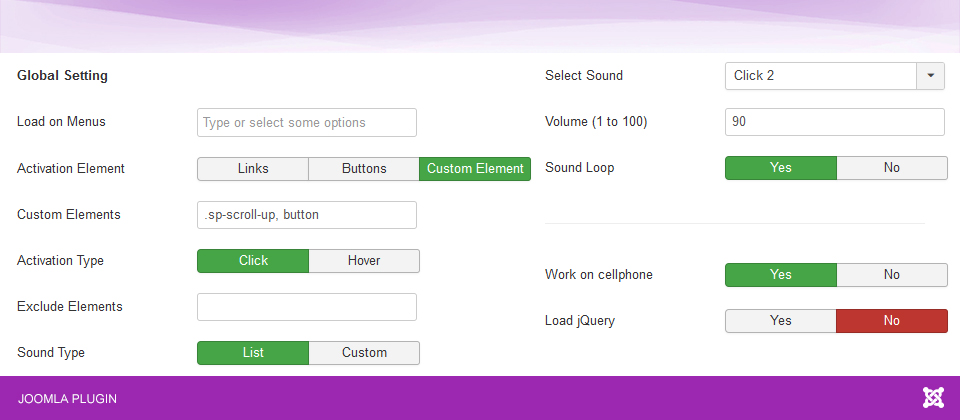This screenshot has height=420, width=960.
Task: Click the Joomla logo icon in footer
Action: 933,398
